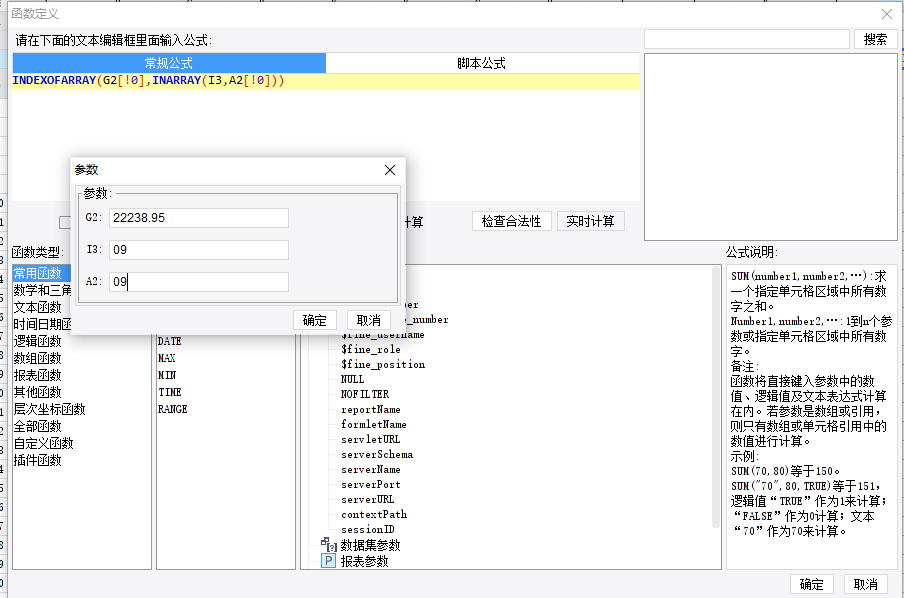Screen dimensions: 904x598
Task: Select 自定义函数 function type
Action: [44, 443]
